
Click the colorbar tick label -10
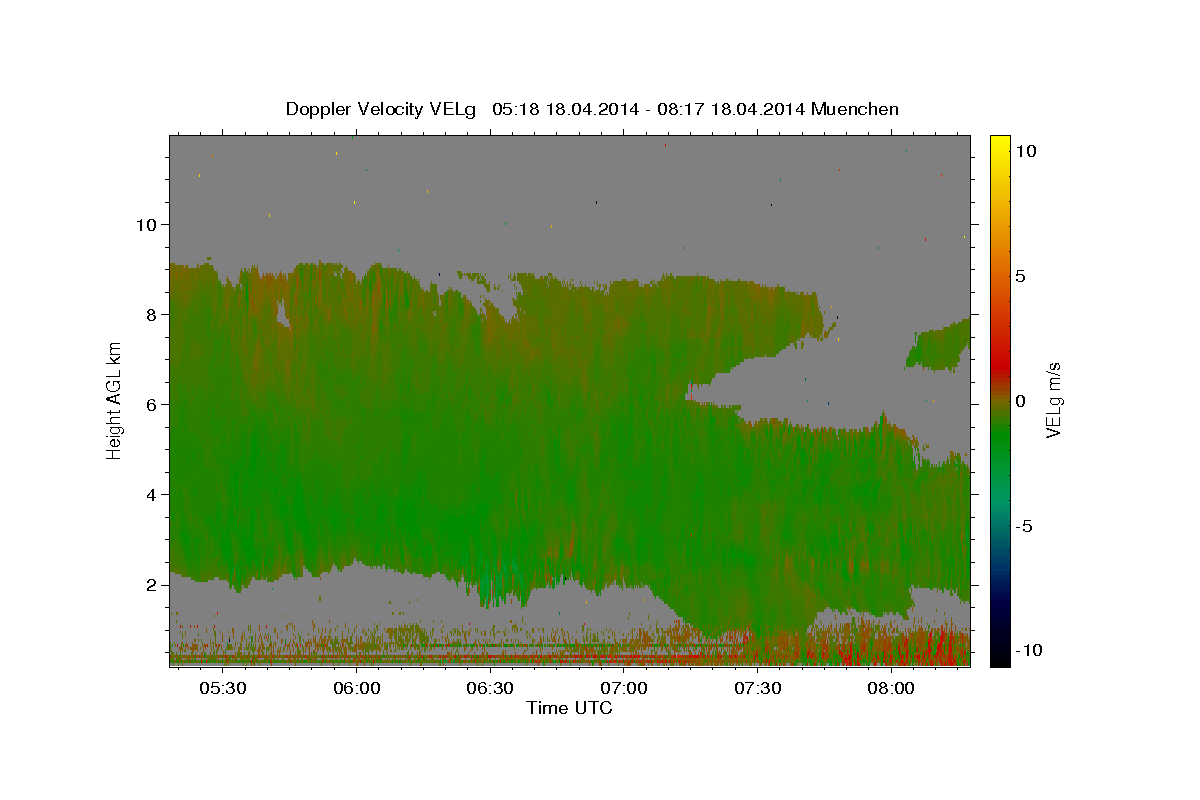pyautogui.click(x=1028, y=651)
